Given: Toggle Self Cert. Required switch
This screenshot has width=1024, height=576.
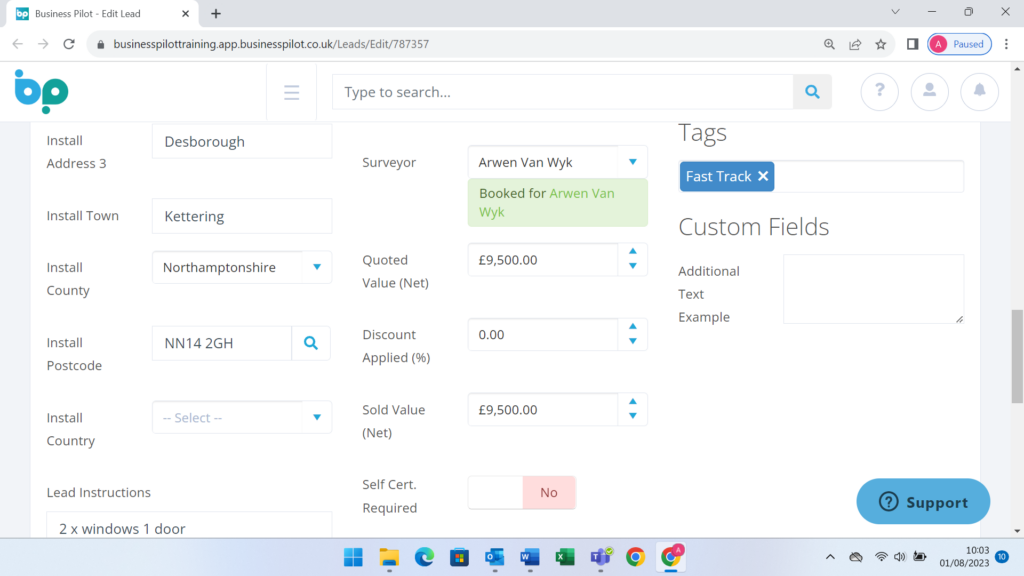Looking at the screenshot, I should coord(522,492).
